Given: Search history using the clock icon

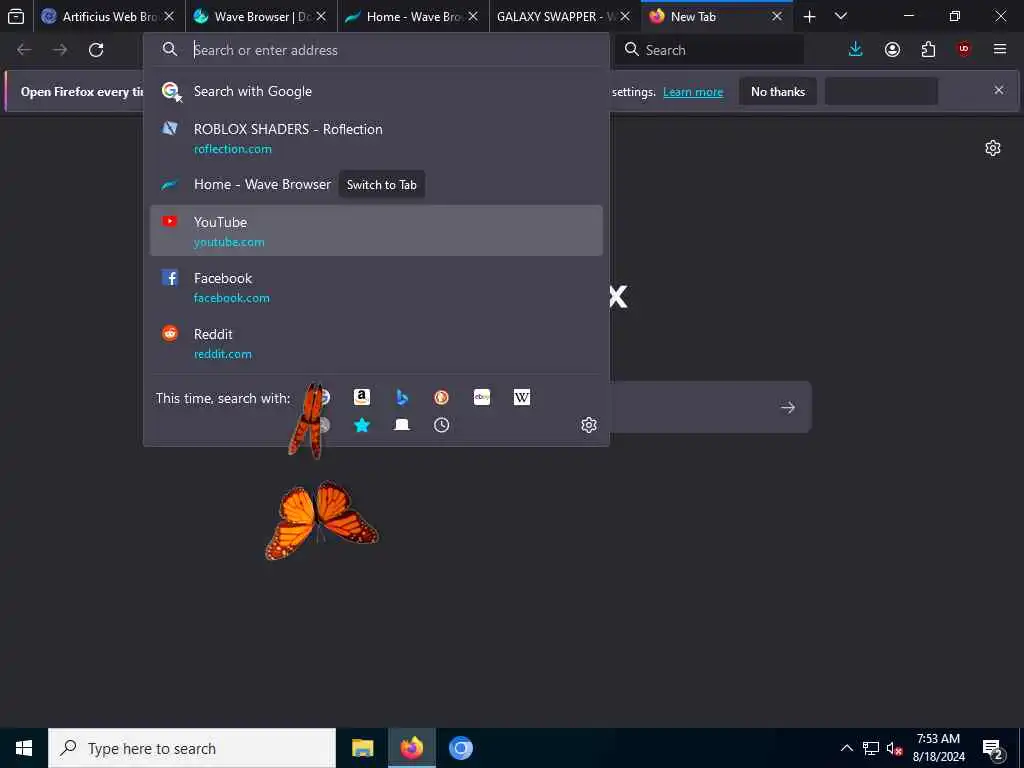Looking at the screenshot, I should pyautogui.click(x=441, y=425).
